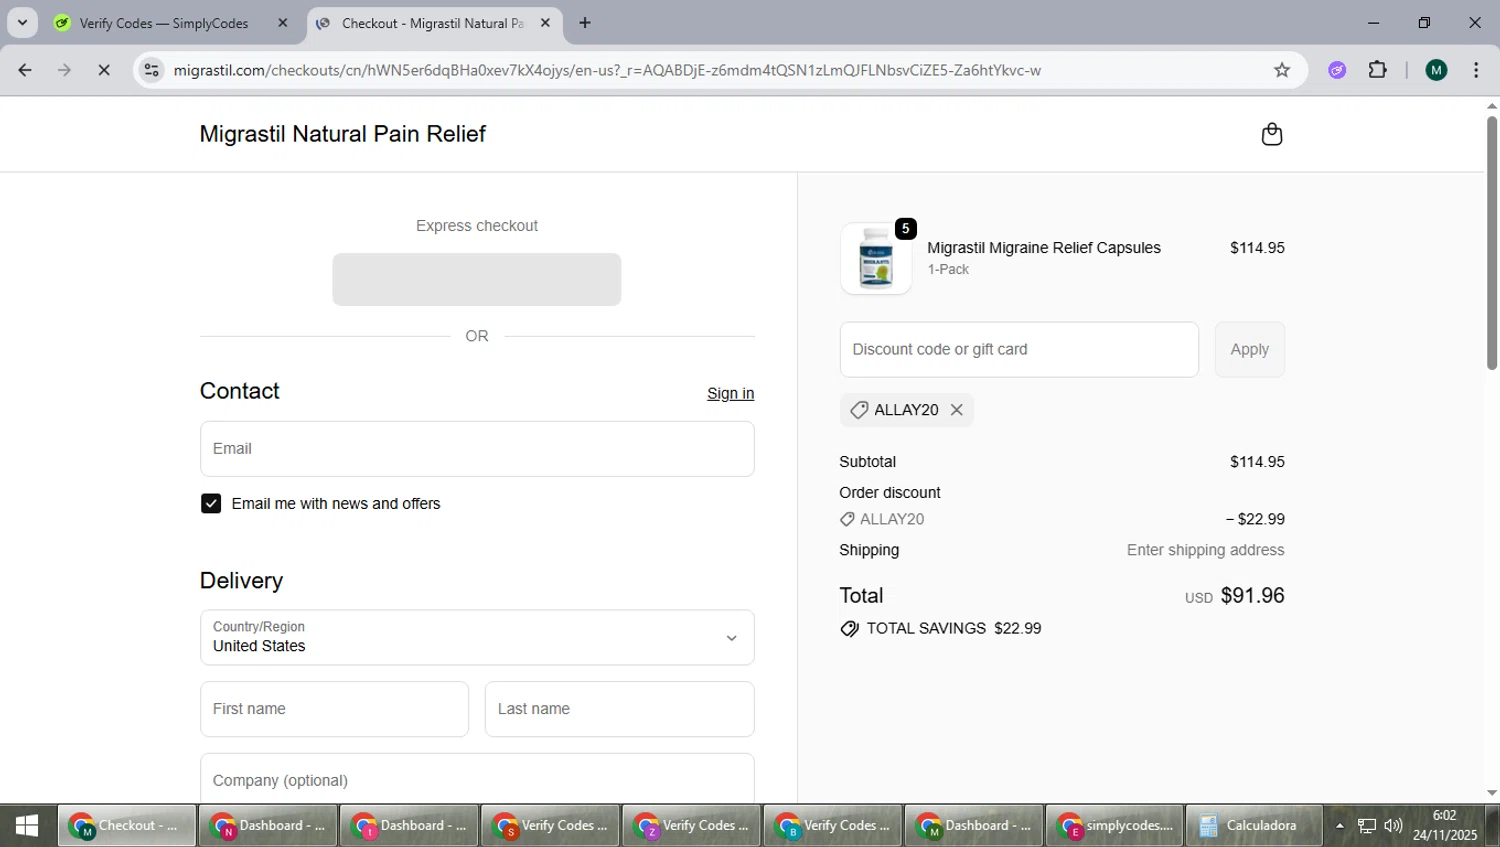The width and height of the screenshot is (1500, 847).
Task: Click the network tray icon
Action: pyautogui.click(x=1367, y=826)
